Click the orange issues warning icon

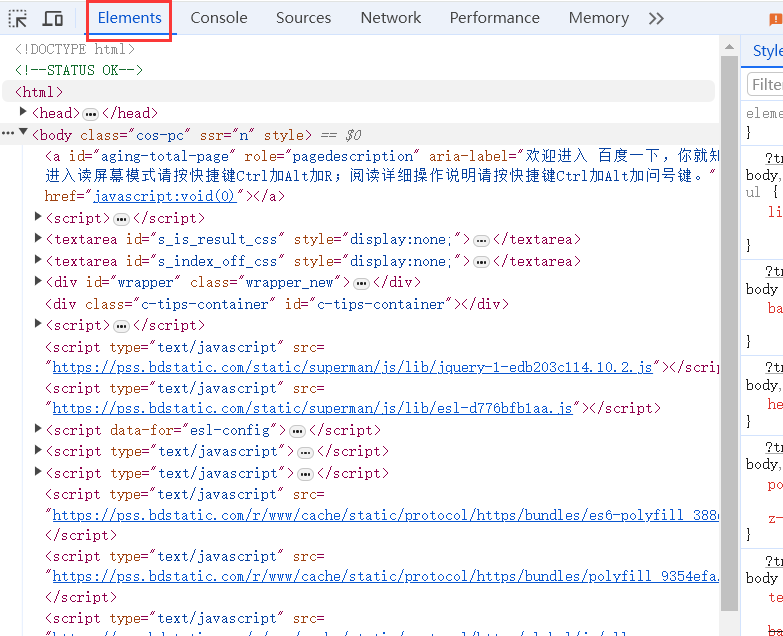(x=776, y=19)
